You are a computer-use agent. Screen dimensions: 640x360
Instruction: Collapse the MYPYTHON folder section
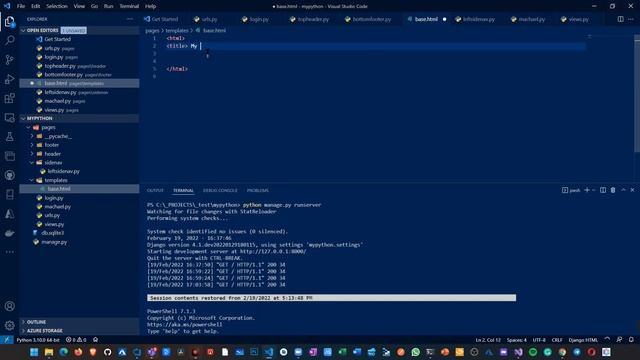23,118
